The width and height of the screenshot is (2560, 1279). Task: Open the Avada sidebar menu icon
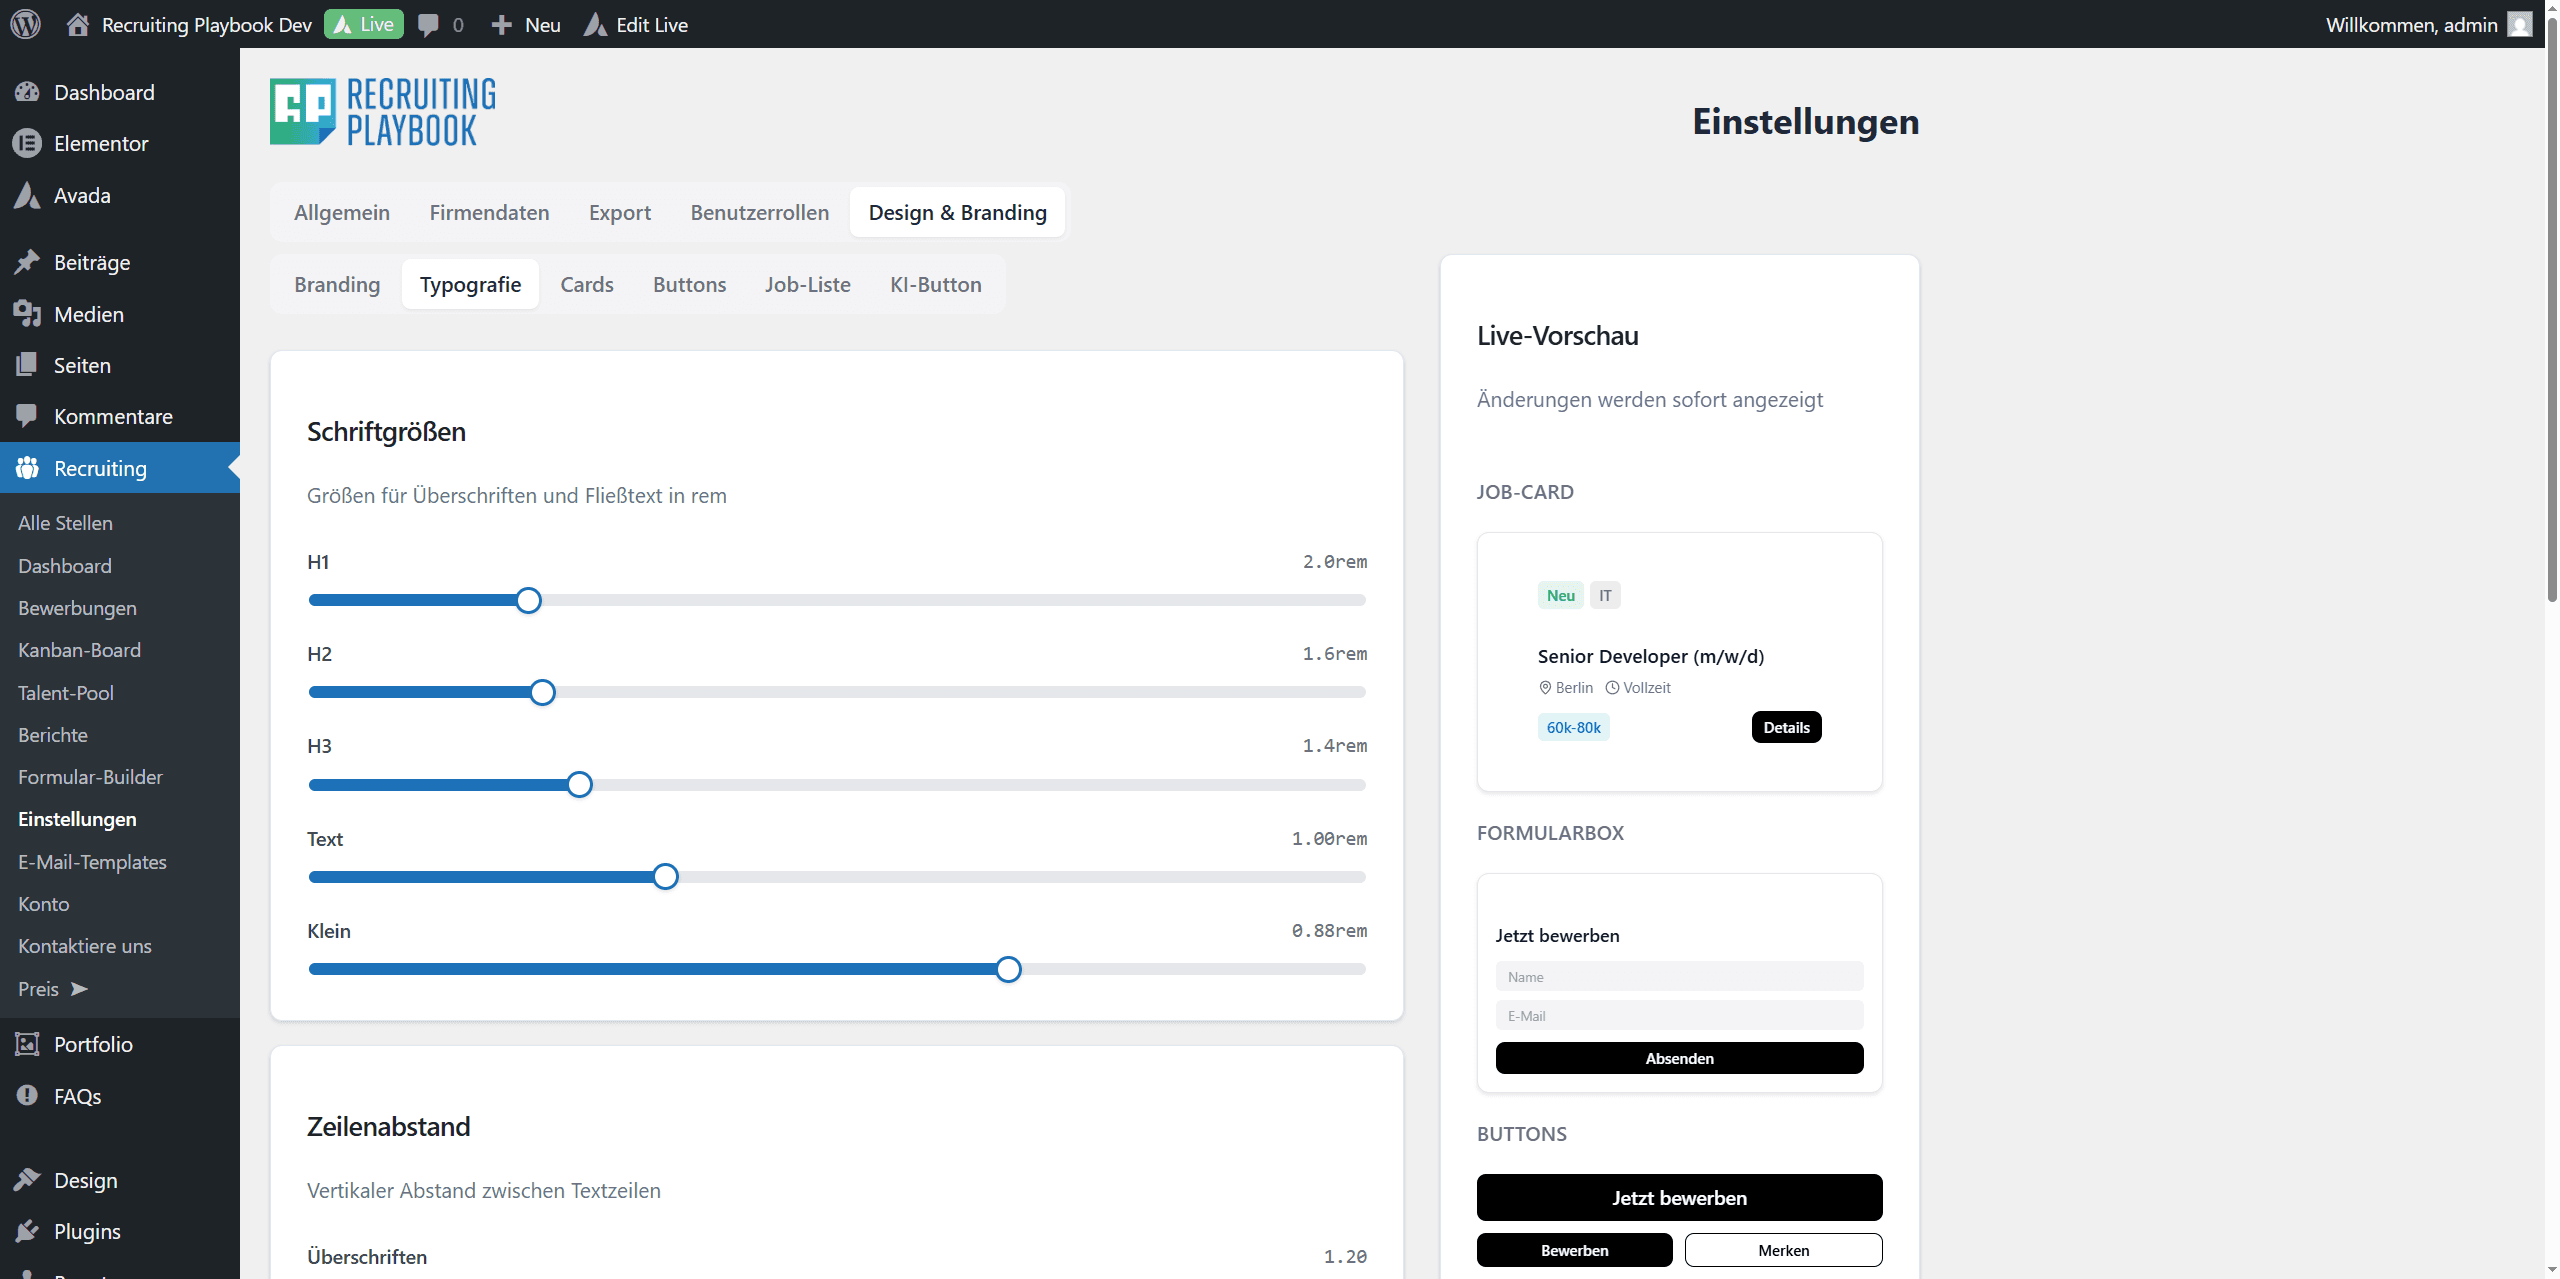27,195
